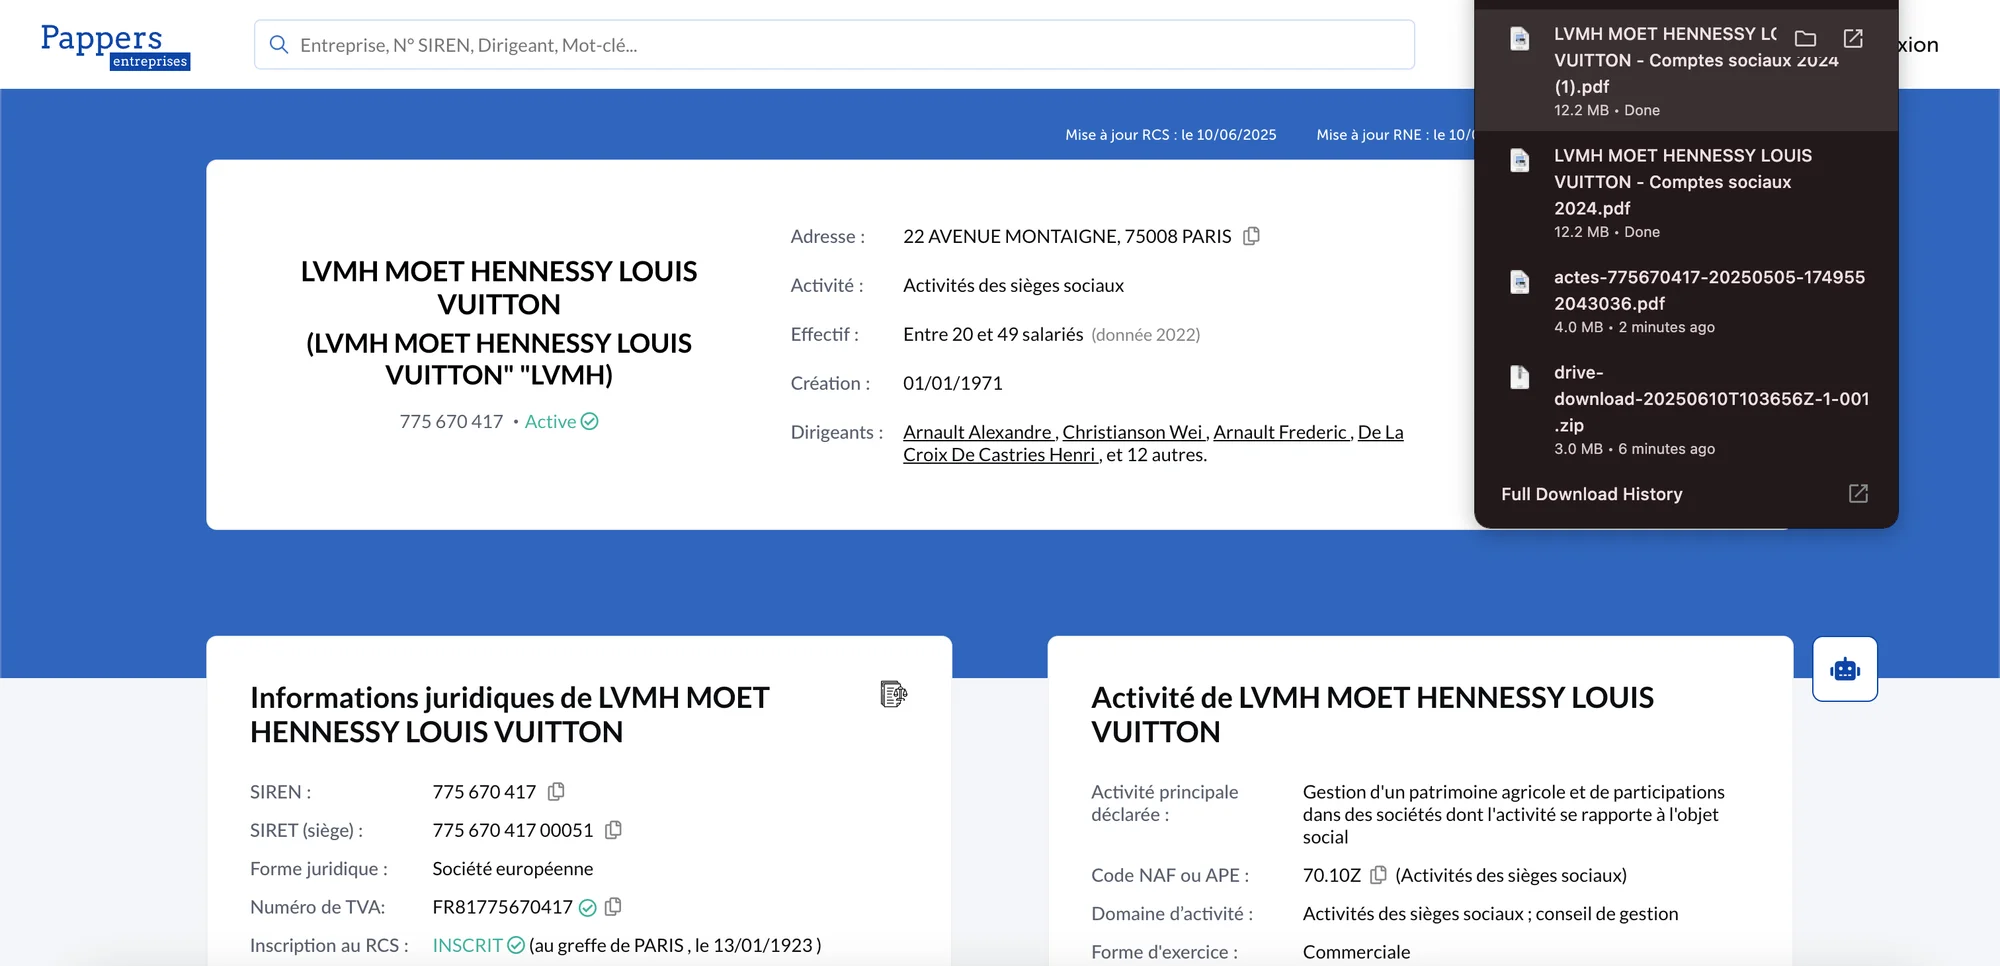Click the company title LVMH MOET HENNESSY LOUIS VUITTON
Viewport: 2000px width, 966px height.
(499, 288)
